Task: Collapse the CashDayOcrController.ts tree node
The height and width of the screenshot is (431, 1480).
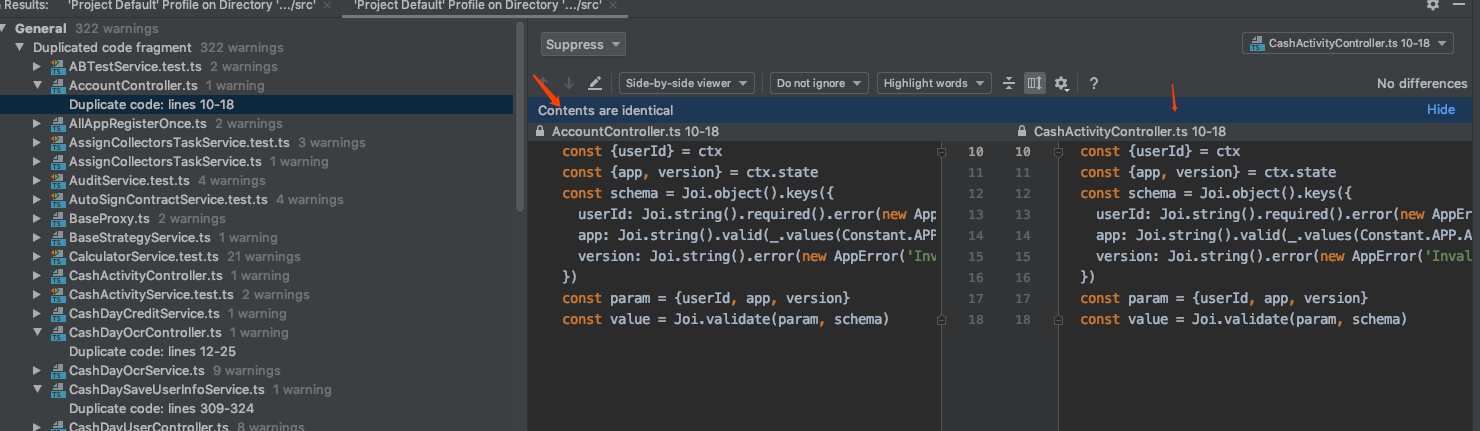Action: [x=38, y=333]
